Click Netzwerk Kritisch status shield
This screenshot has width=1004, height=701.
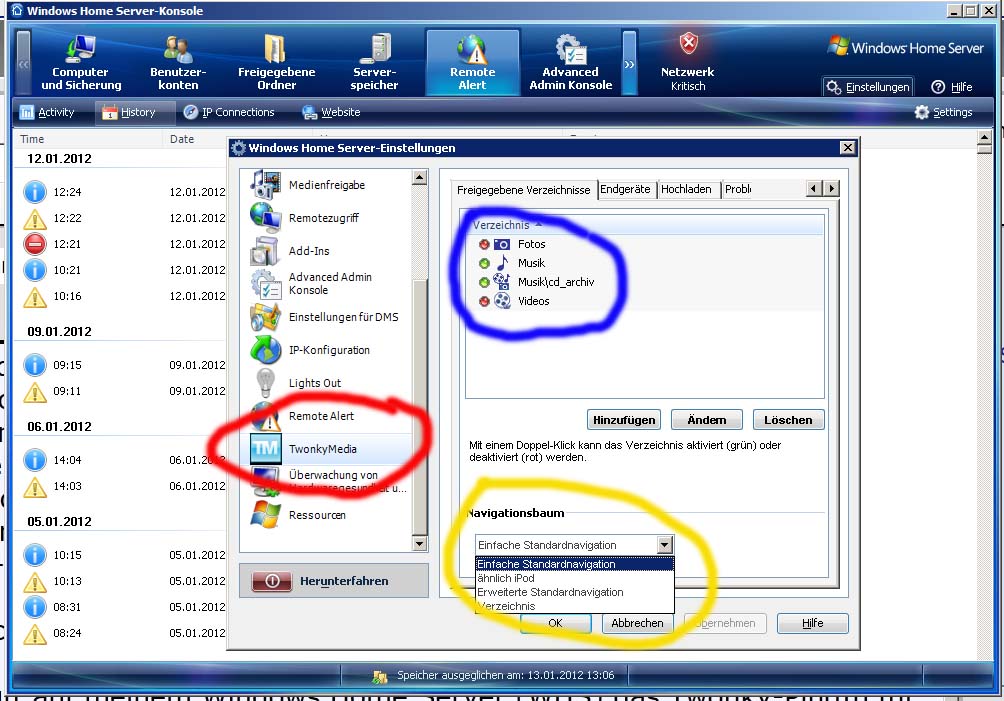pyautogui.click(x=688, y=44)
